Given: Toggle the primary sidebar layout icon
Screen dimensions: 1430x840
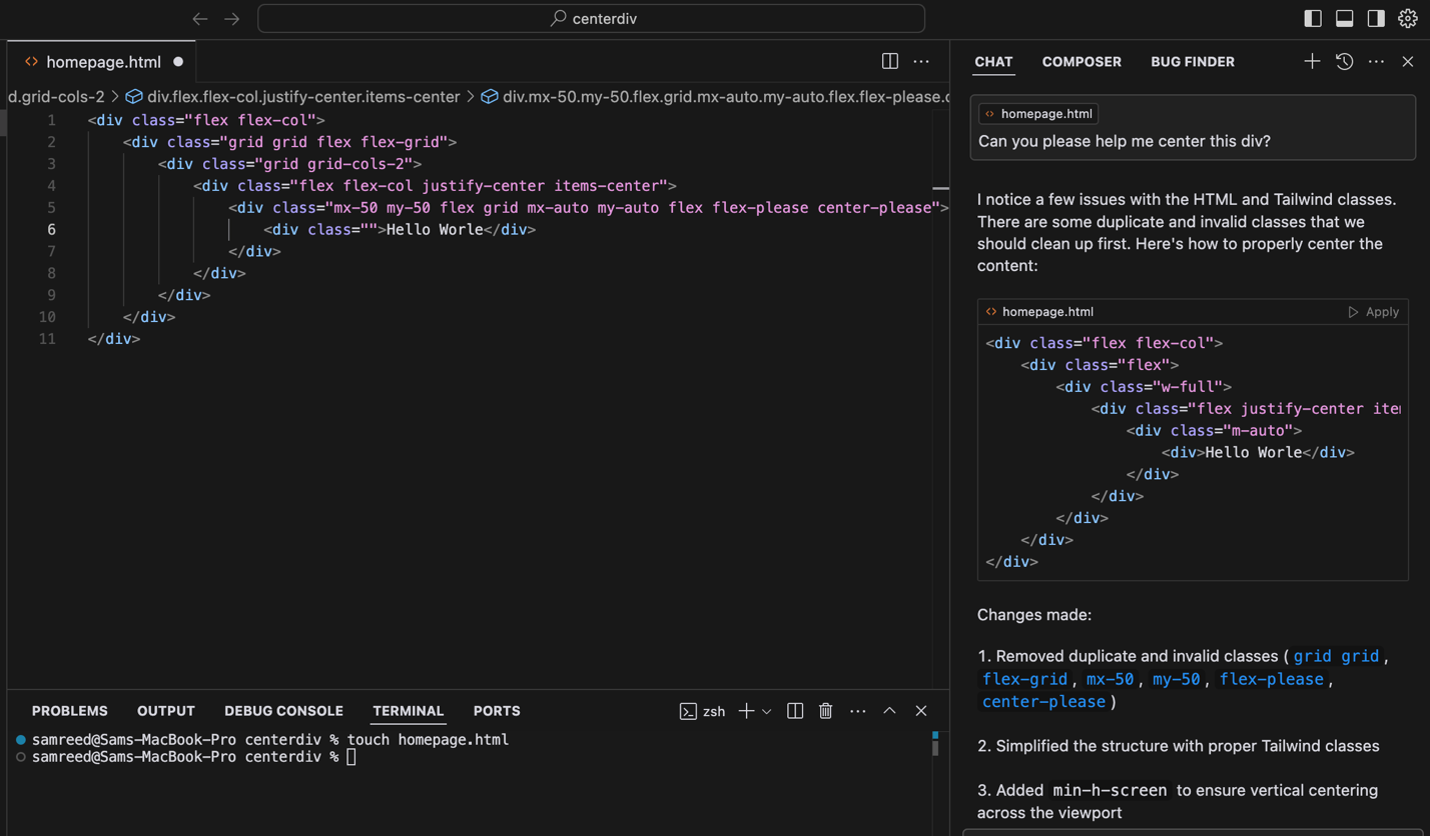Looking at the screenshot, I should coord(1313,18).
